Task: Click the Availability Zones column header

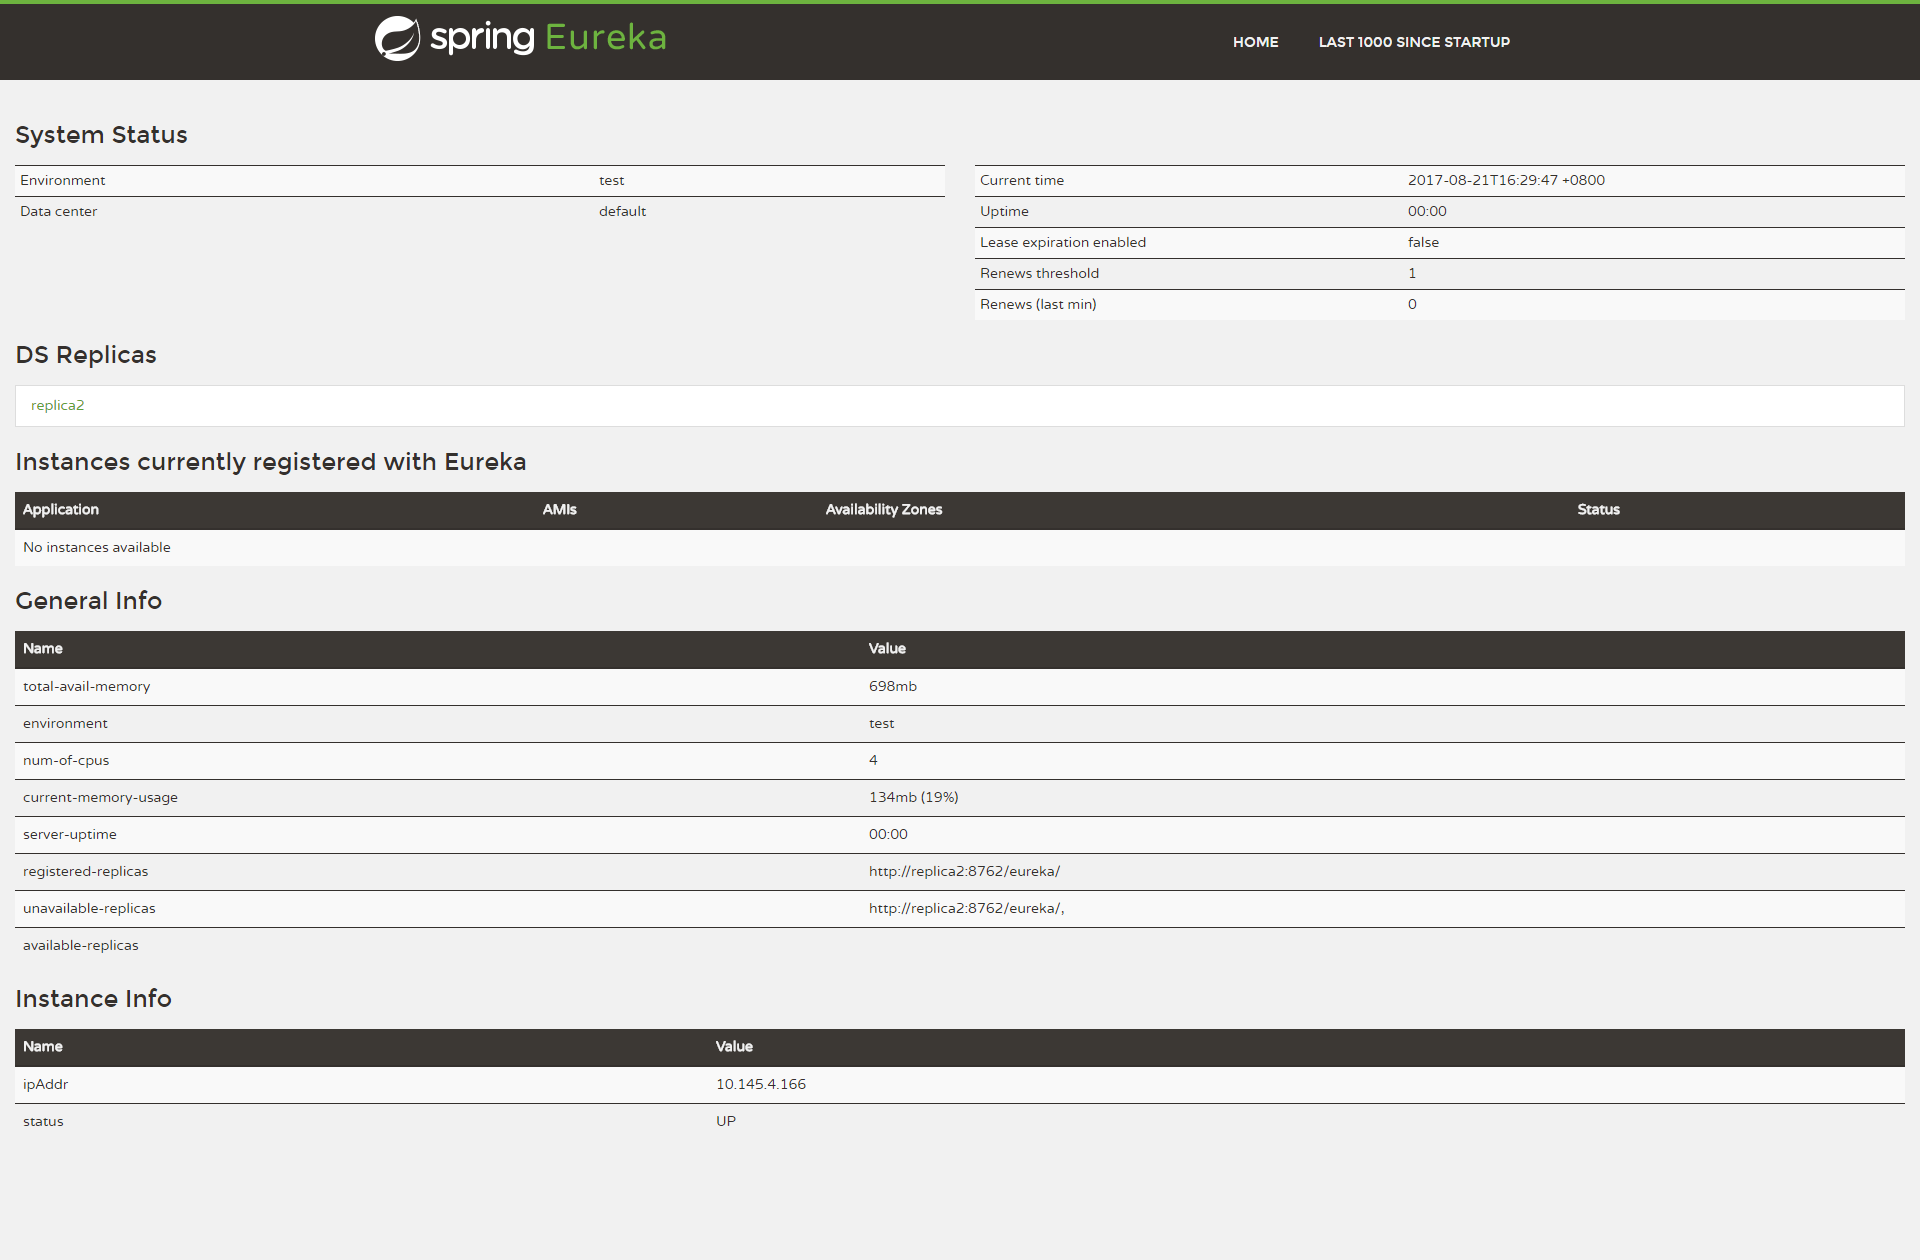Action: point(883,510)
